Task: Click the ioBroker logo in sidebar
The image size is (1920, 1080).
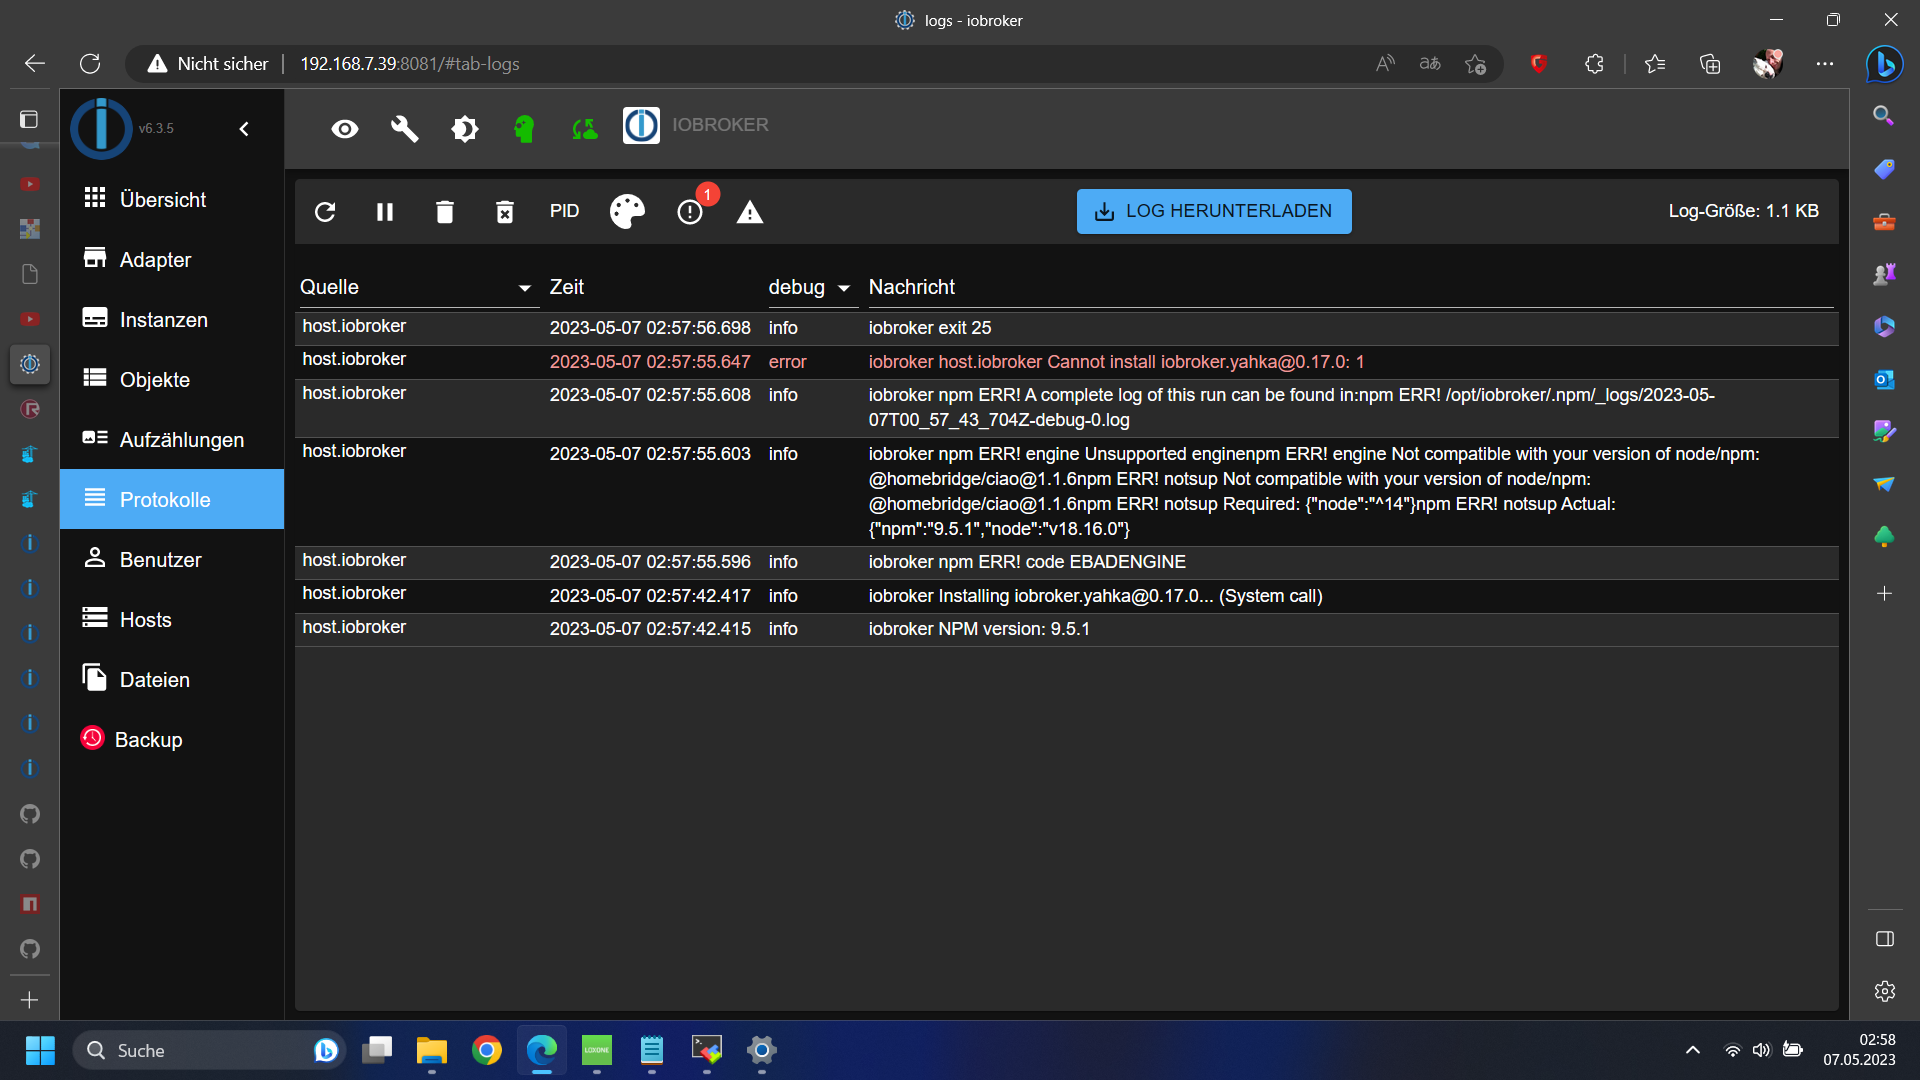Action: click(101, 128)
